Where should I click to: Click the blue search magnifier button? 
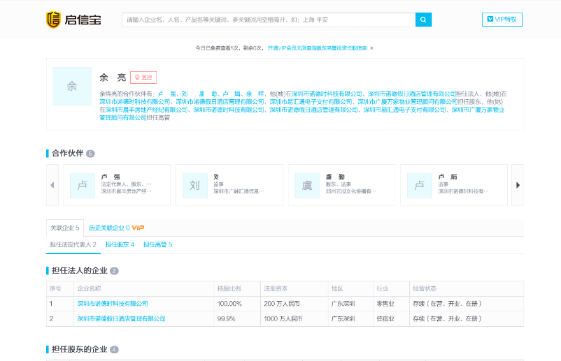pos(423,20)
